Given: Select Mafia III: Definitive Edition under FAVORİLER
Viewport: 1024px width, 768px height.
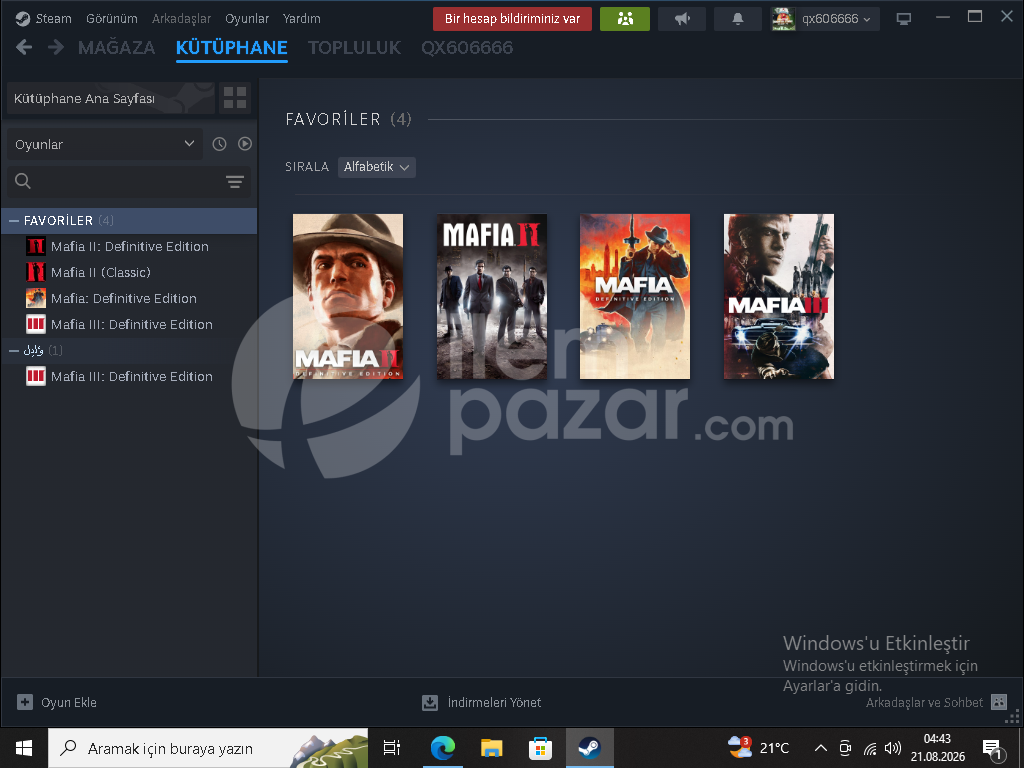Looking at the screenshot, I should pos(129,325).
